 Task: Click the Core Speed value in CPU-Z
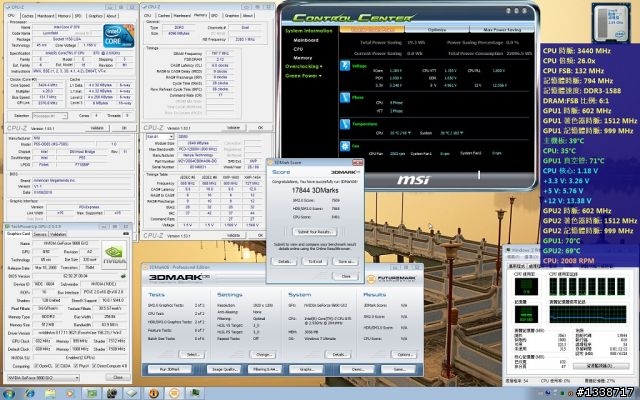[48, 85]
